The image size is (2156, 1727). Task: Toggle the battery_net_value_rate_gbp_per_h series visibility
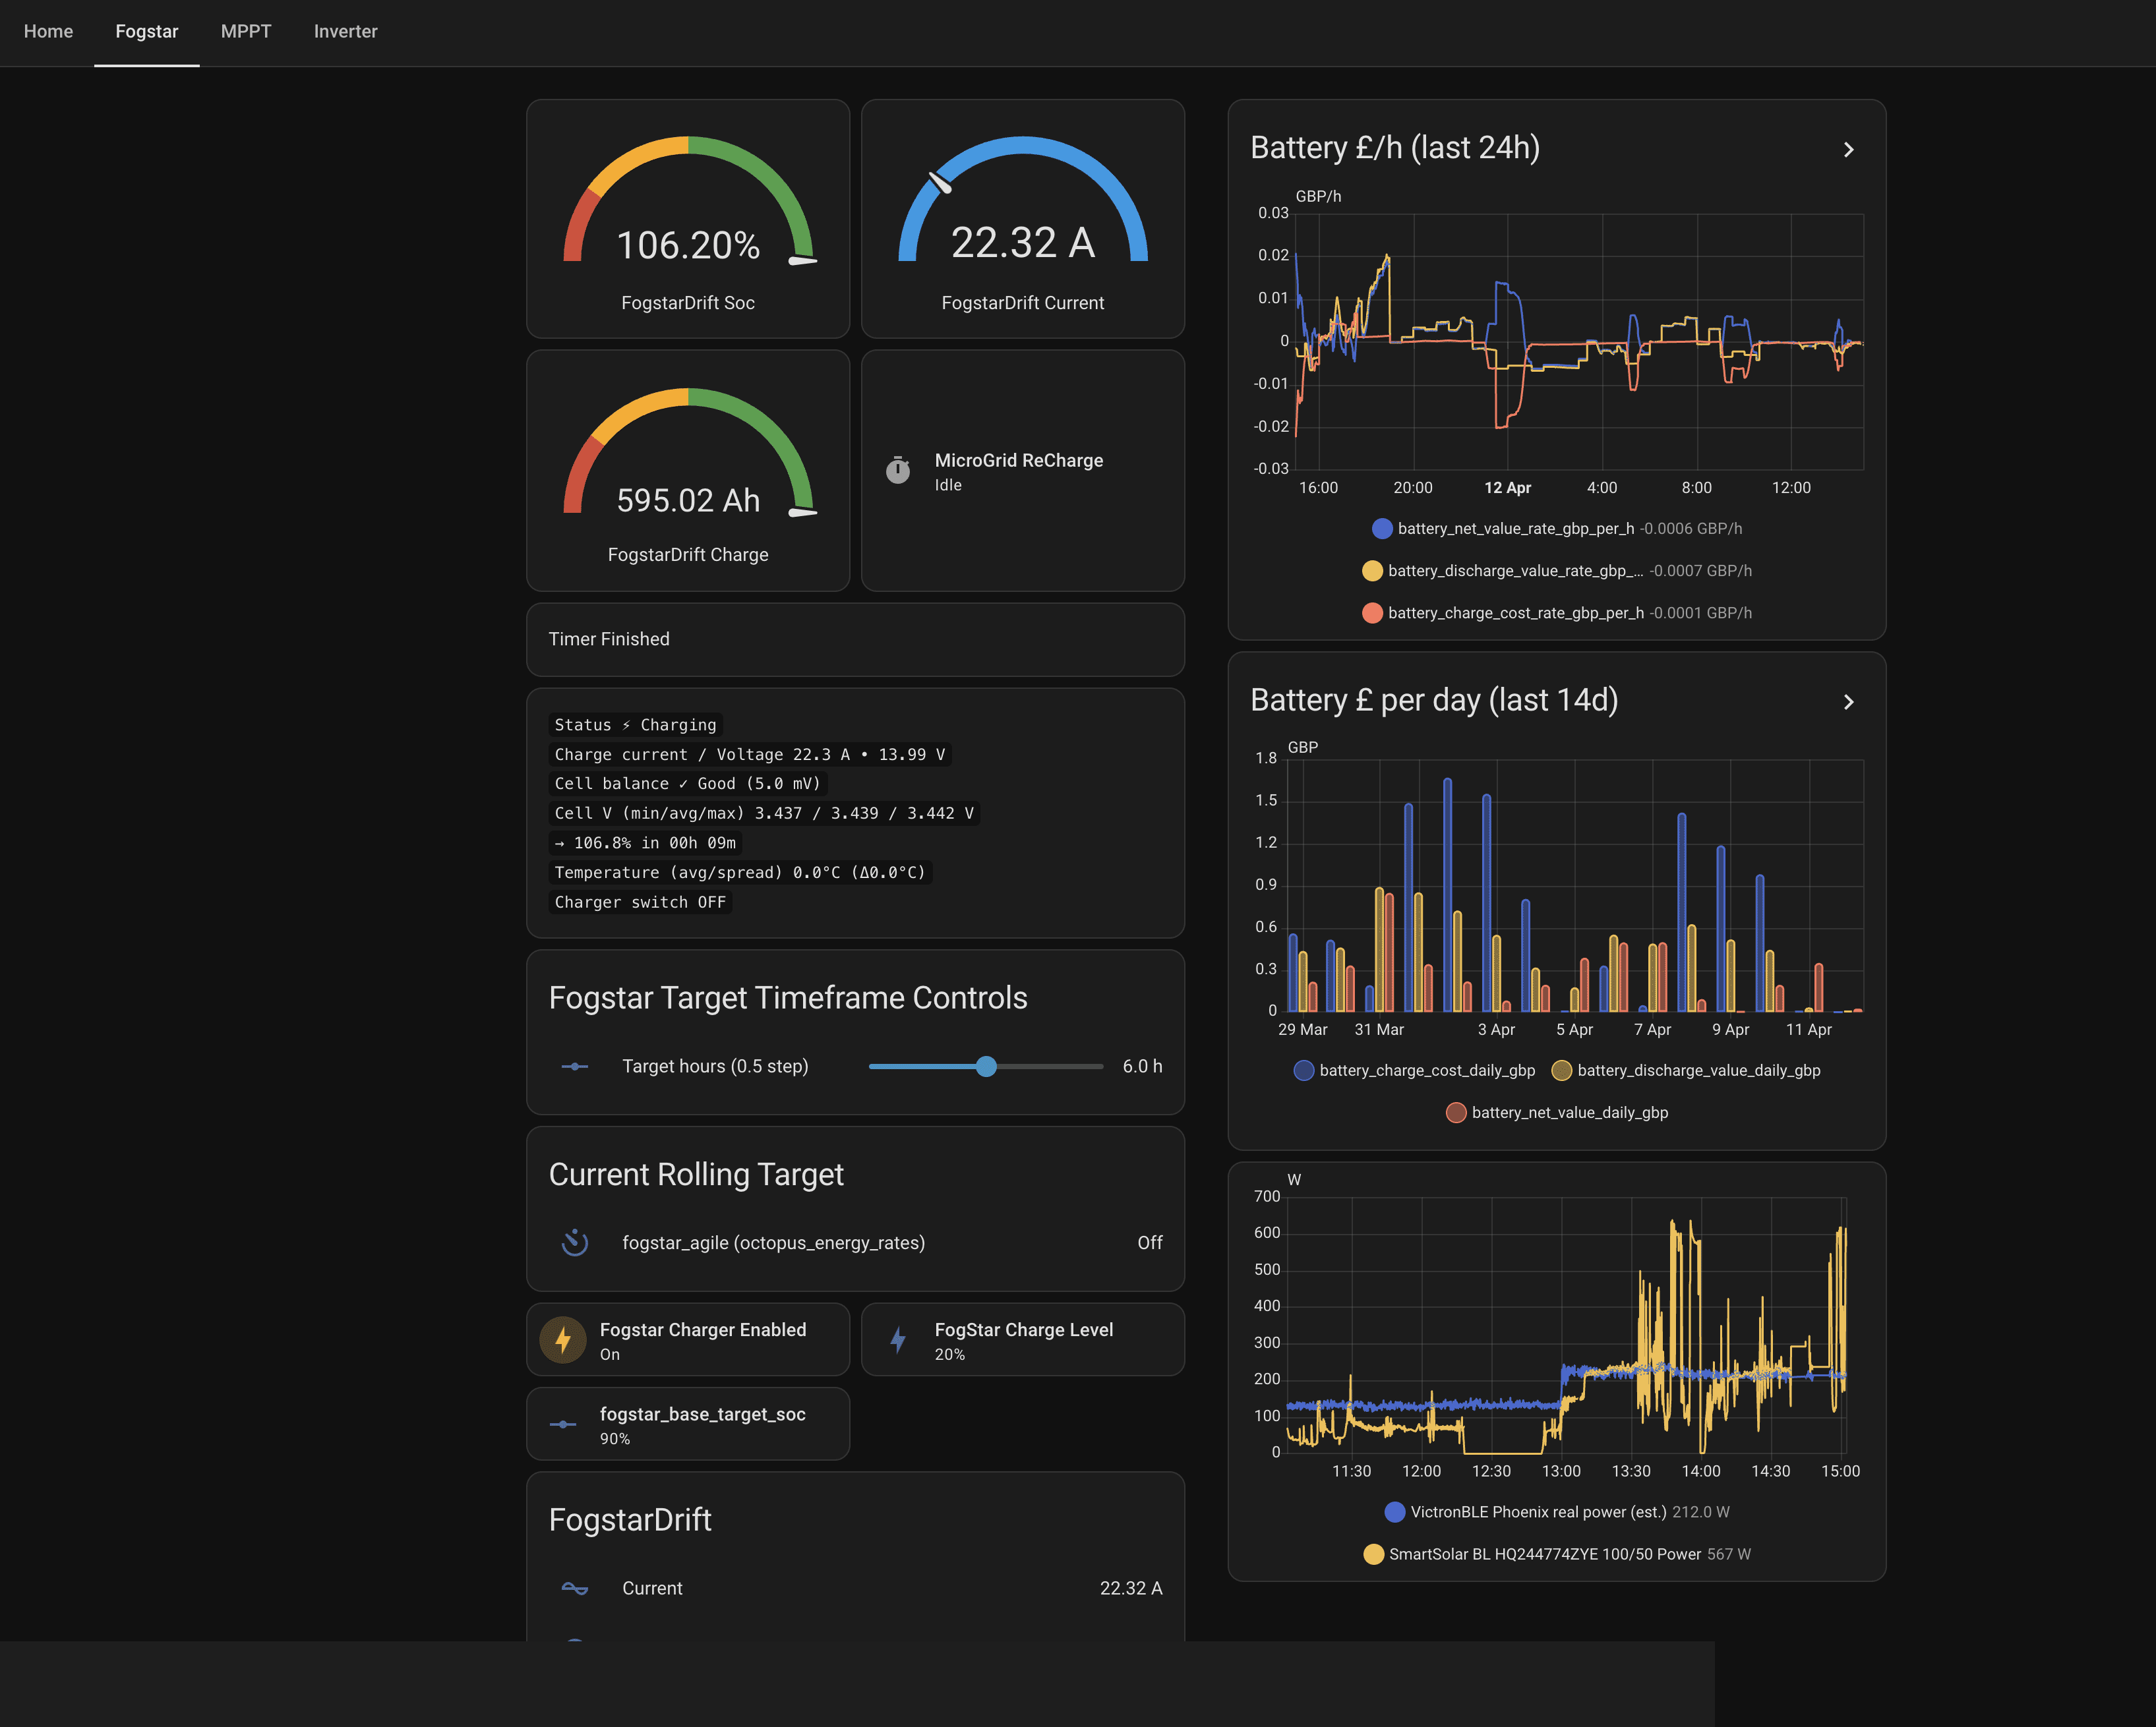click(1382, 528)
